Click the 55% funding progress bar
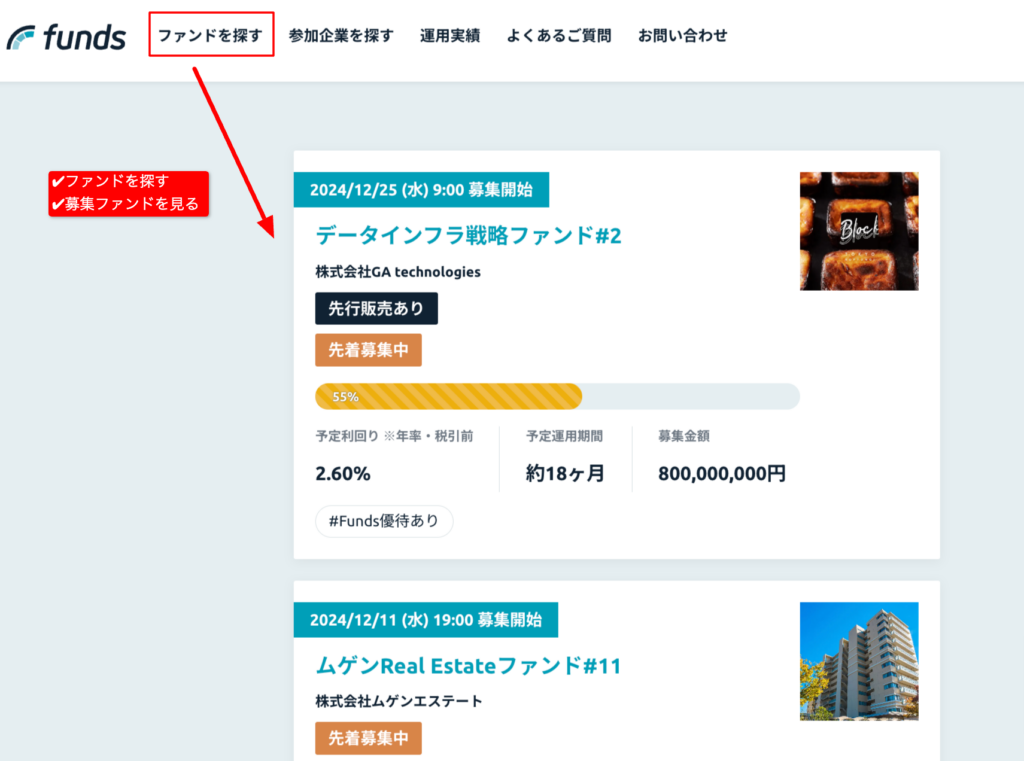Image resolution: width=1024 pixels, height=761 pixels. coord(556,396)
